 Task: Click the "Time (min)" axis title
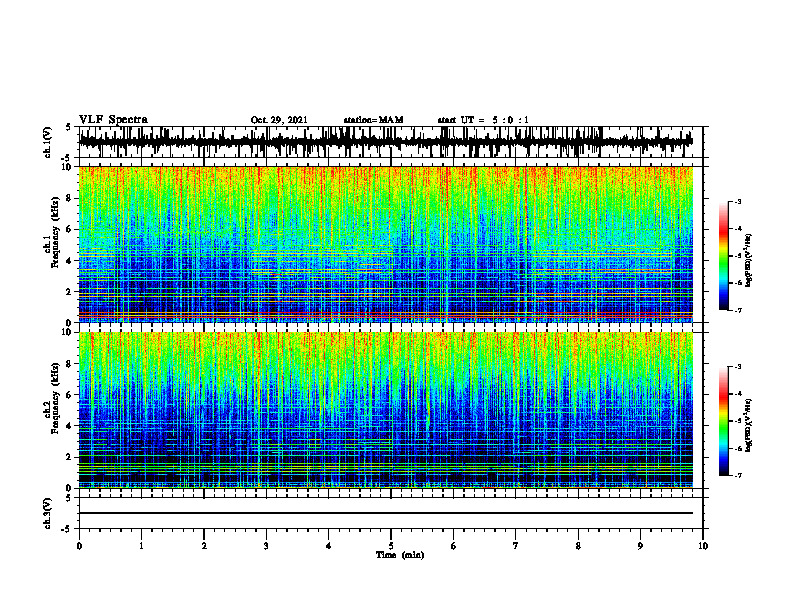(400, 555)
